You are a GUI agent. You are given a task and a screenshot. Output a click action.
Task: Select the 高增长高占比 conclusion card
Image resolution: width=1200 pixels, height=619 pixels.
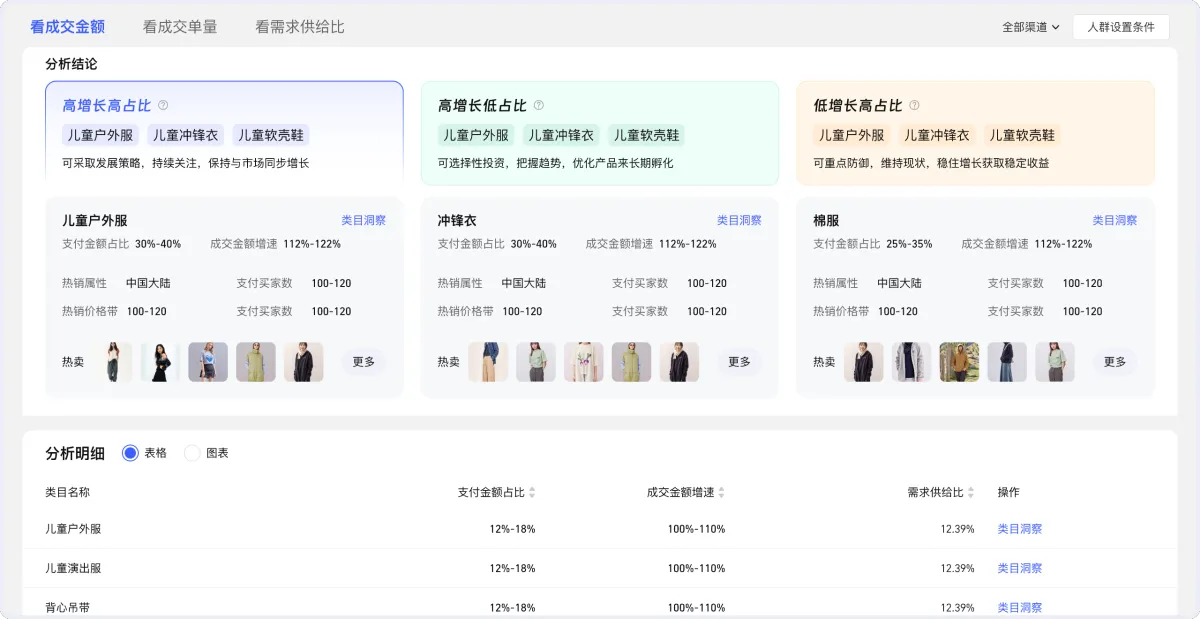224,133
